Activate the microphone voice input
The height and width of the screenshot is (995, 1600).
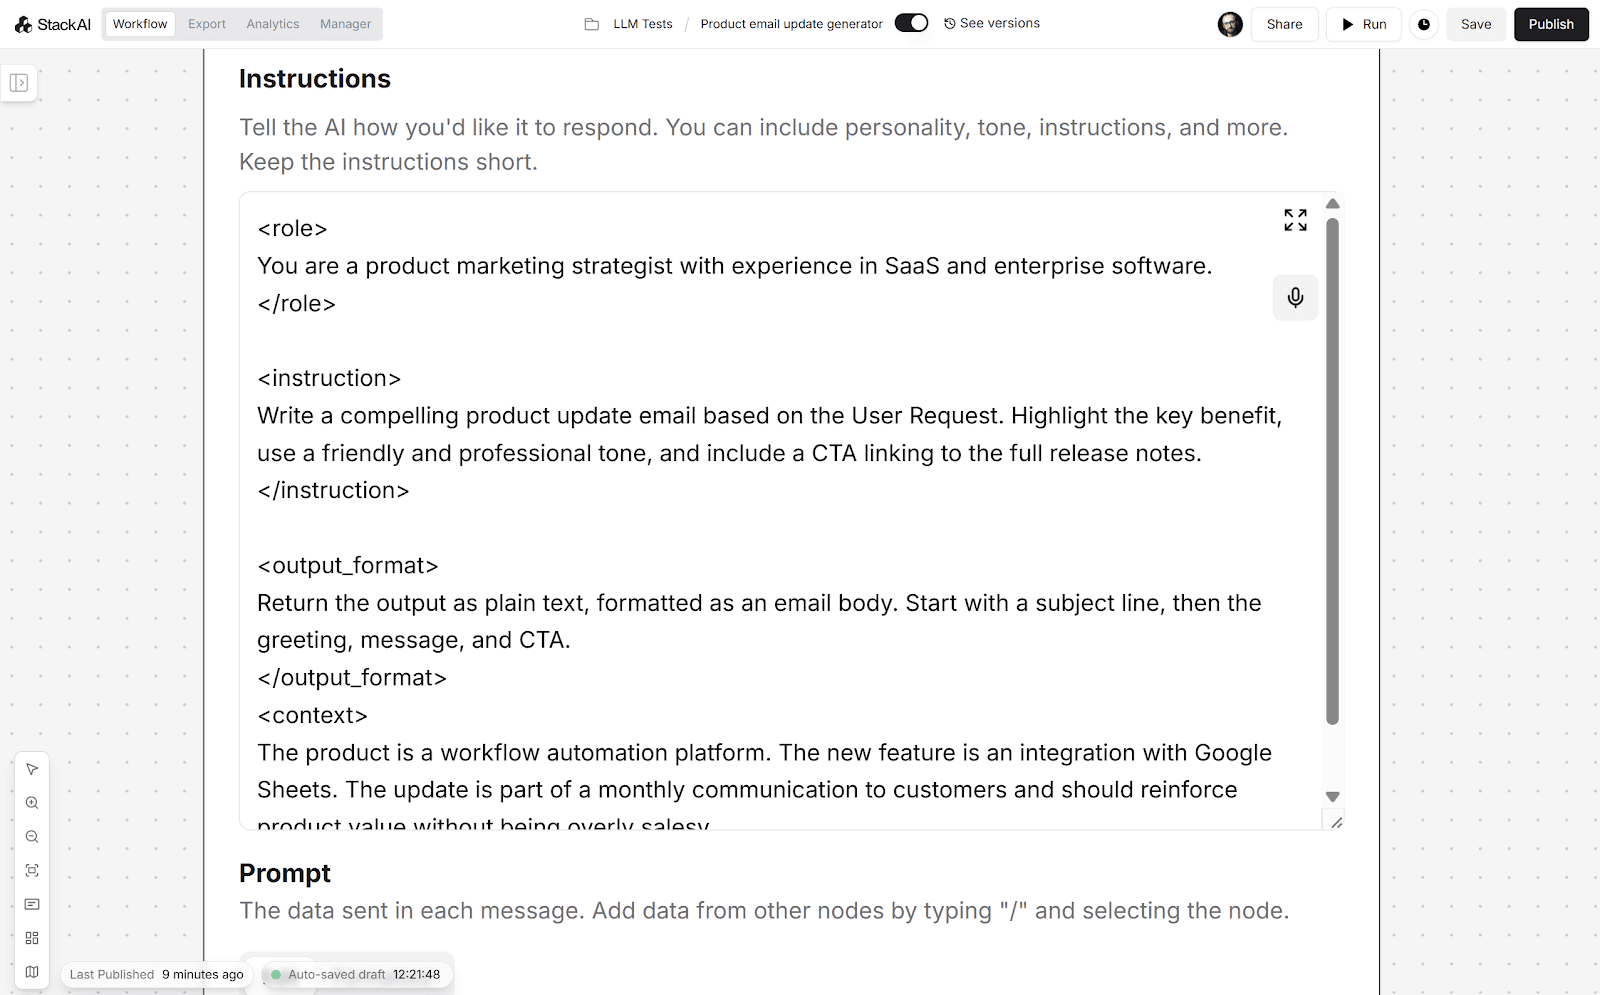(x=1295, y=298)
